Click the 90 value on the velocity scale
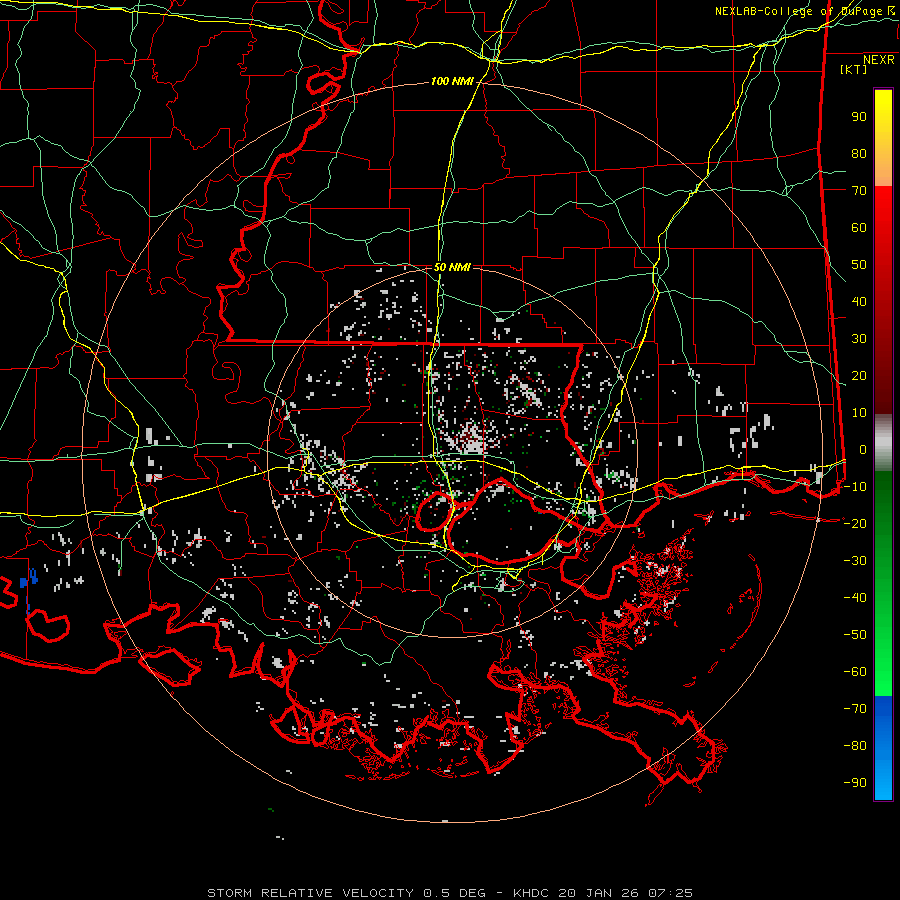This screenshot has height=900, width=900. [x=859, y=117]
